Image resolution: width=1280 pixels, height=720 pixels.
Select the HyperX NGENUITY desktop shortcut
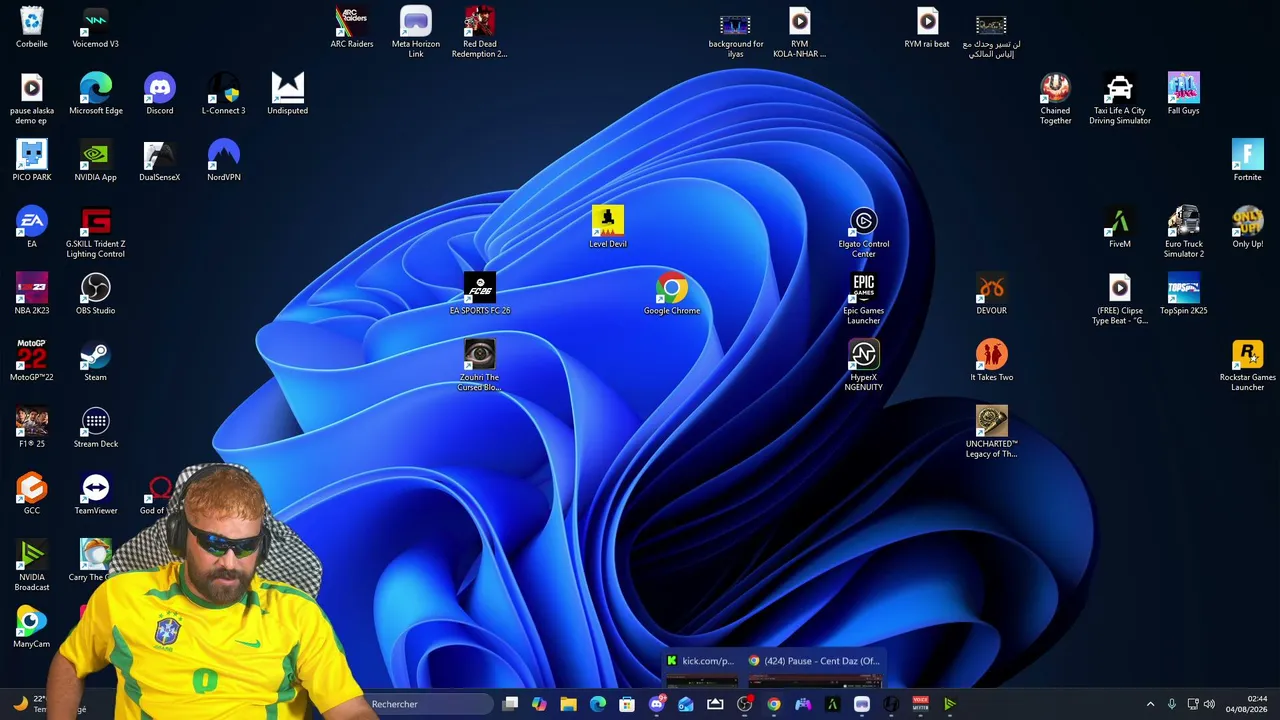(x=864, y=366)
